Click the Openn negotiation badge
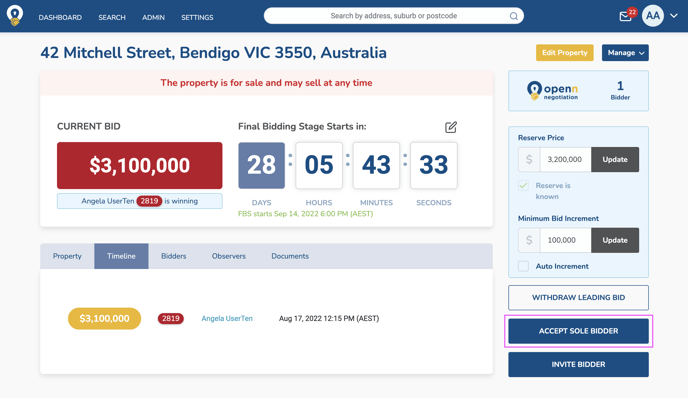This screenshot has width=688, height=398. [552, 91]
